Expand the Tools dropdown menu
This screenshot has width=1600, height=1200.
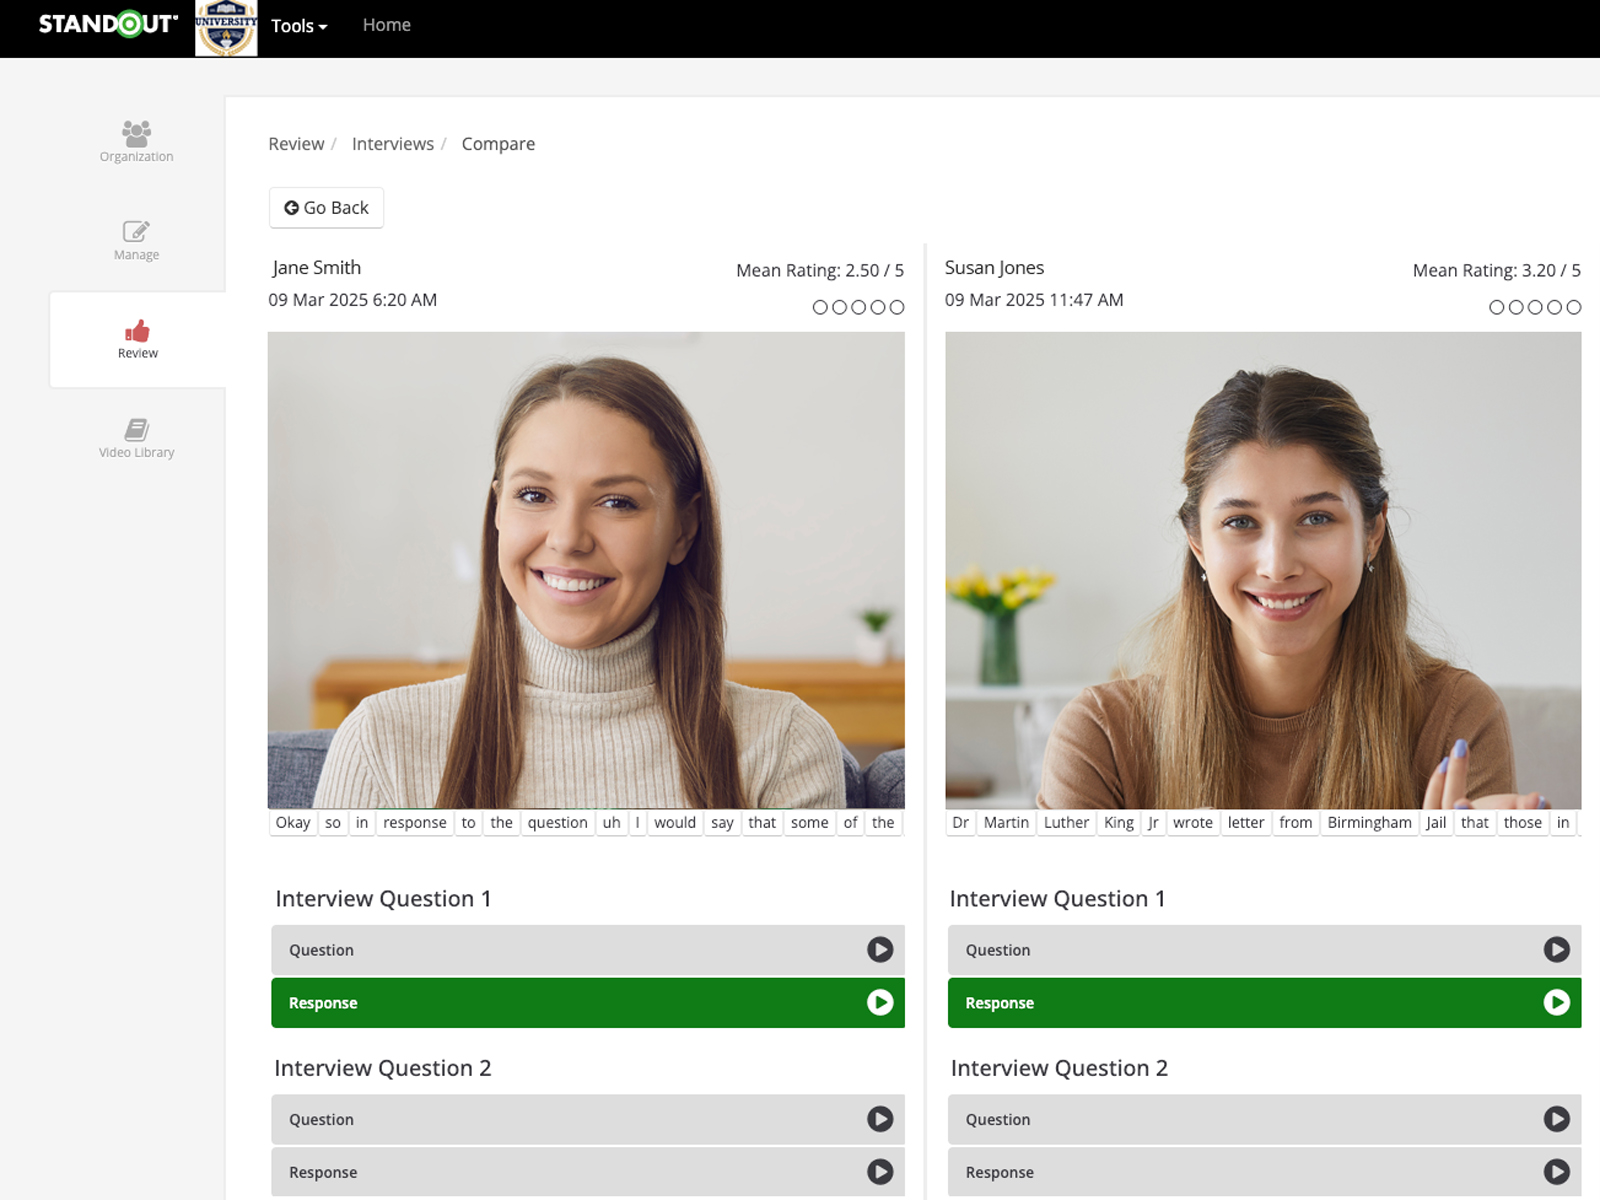coord(299,26)
